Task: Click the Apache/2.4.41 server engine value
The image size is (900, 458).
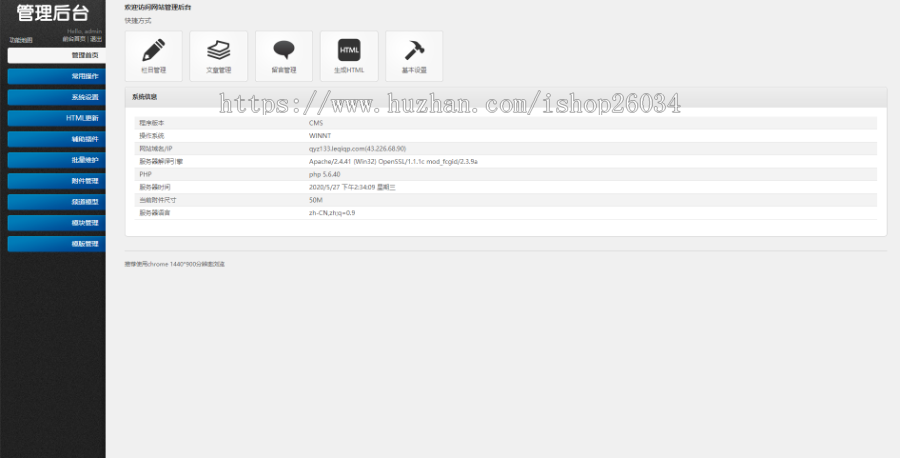Action: click(393, 162)
